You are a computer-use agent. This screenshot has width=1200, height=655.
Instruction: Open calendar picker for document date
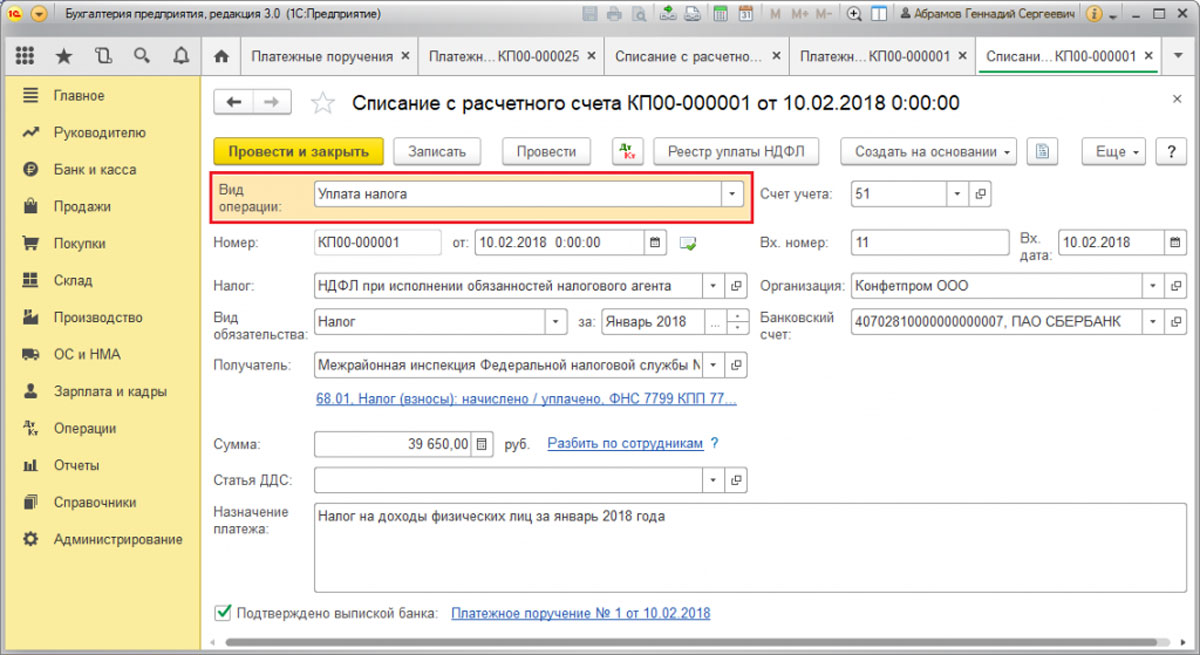[656, 242]
